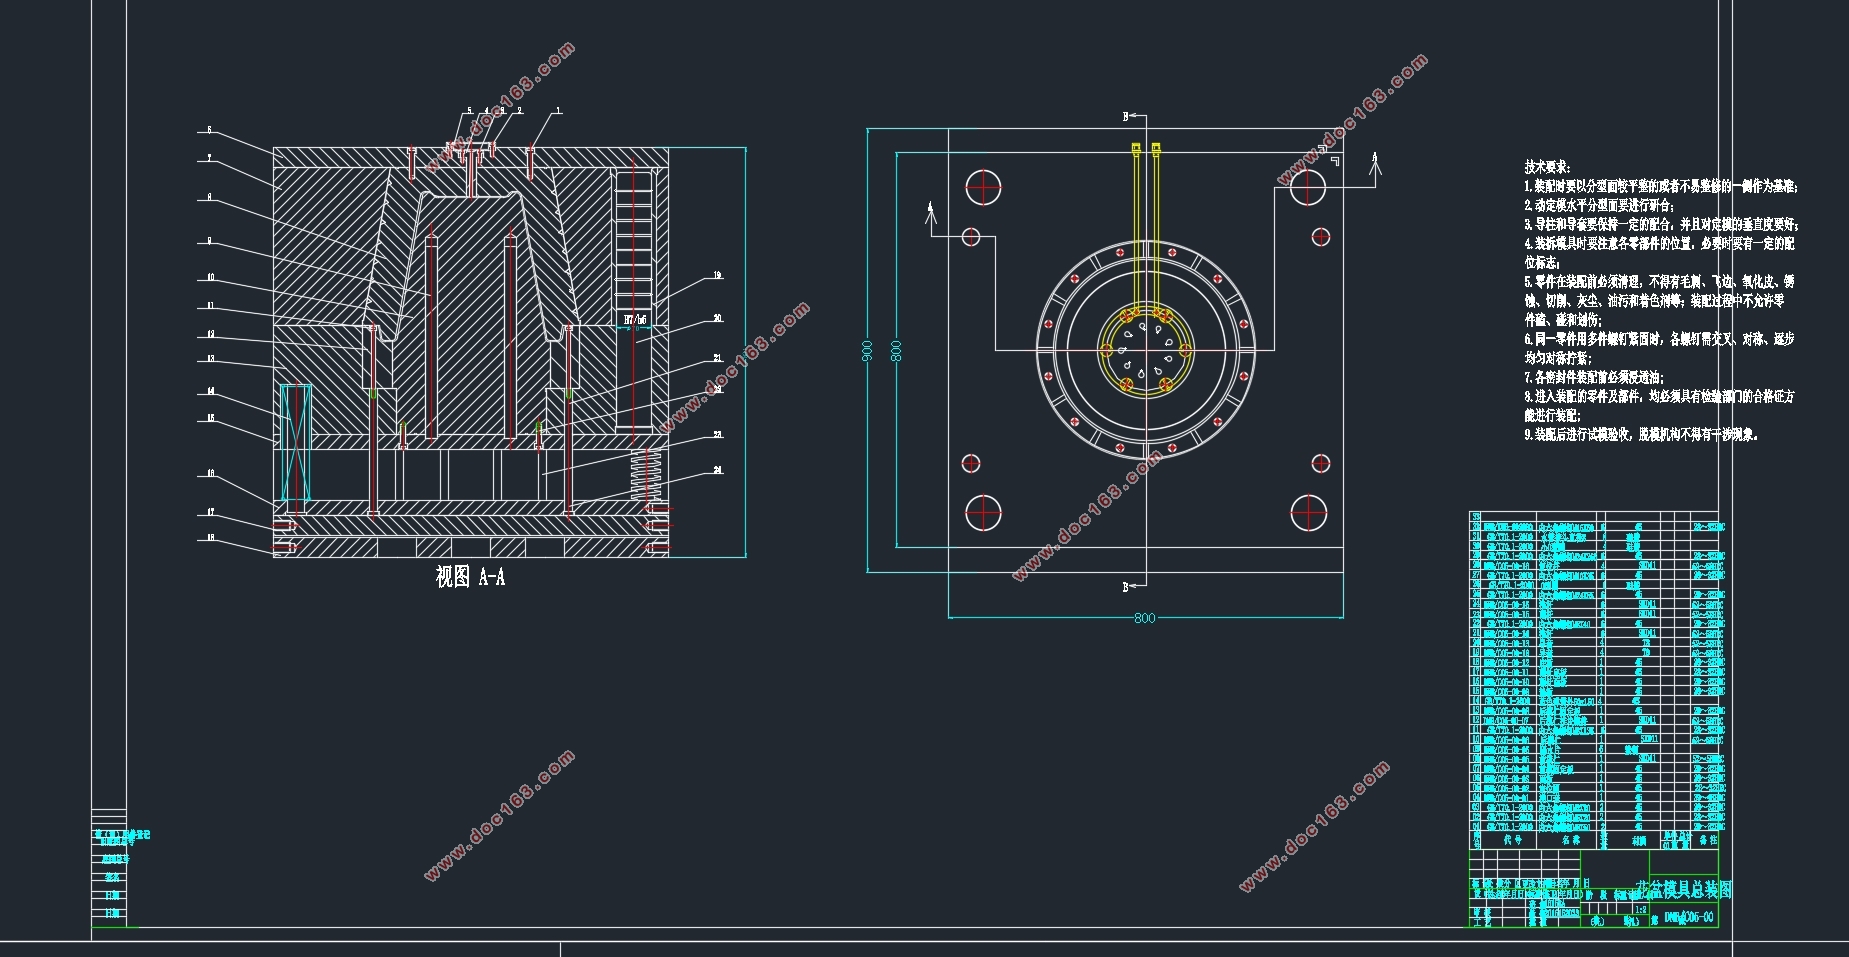Select part balloon number 21 leader label
The height and width of the screenshot is (957, 1849).
(x=717, y=358)
